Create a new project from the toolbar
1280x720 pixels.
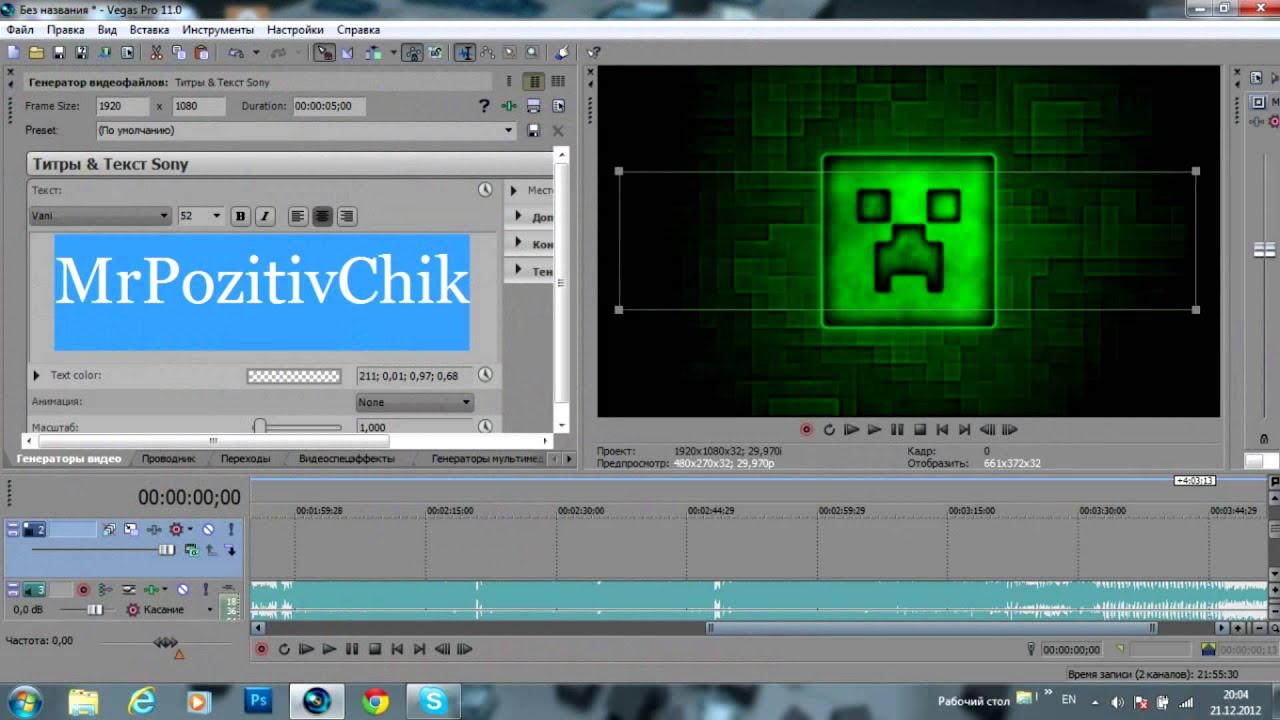tap(13, 52)
